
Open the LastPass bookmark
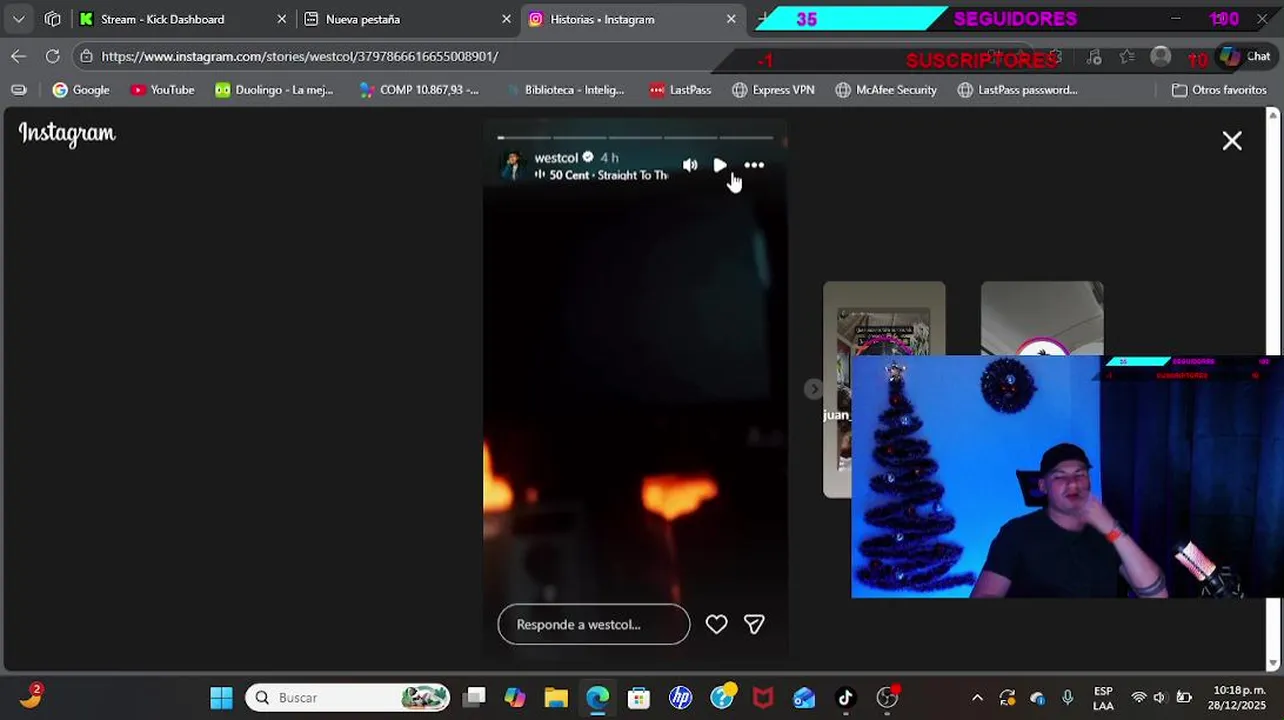coord(680,90)
